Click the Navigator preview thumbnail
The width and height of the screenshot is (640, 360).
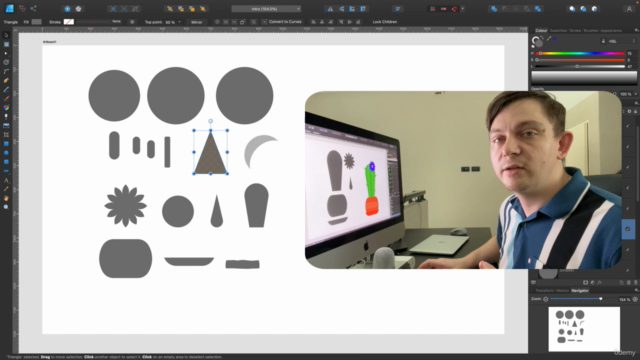(x=584, y=329)
